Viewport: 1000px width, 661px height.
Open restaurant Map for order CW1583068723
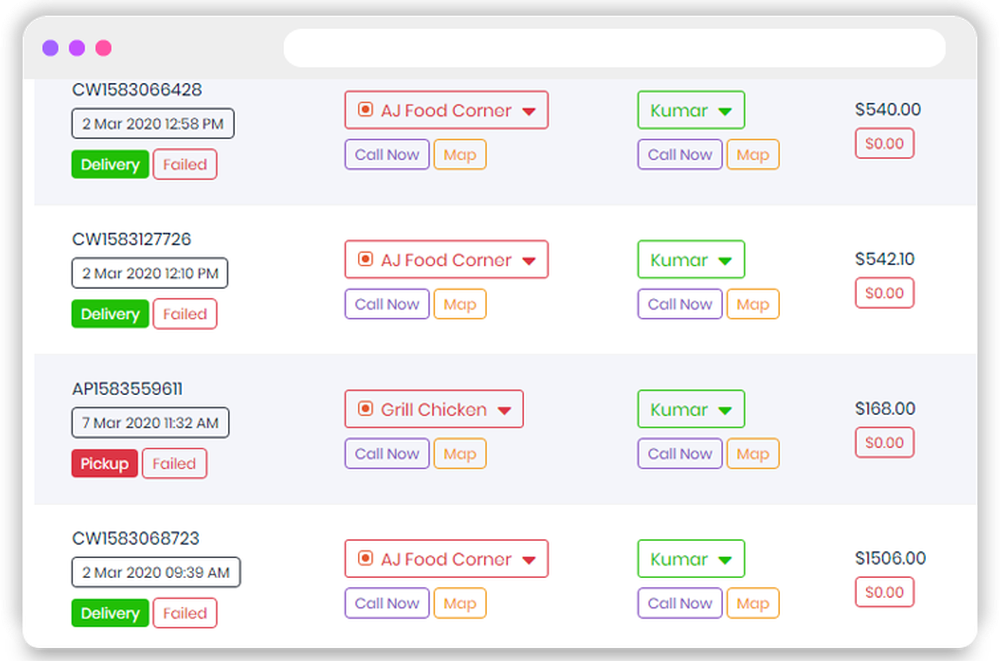point(460,603)
